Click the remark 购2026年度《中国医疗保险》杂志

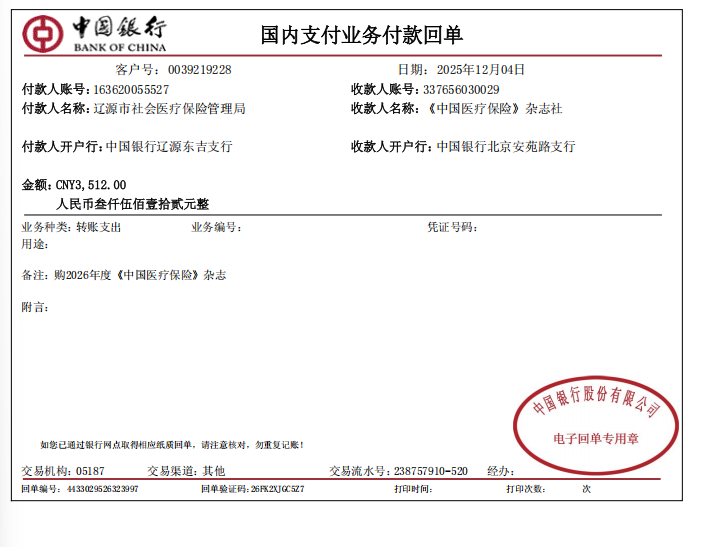pyautogui.click(x=140, y=275)
